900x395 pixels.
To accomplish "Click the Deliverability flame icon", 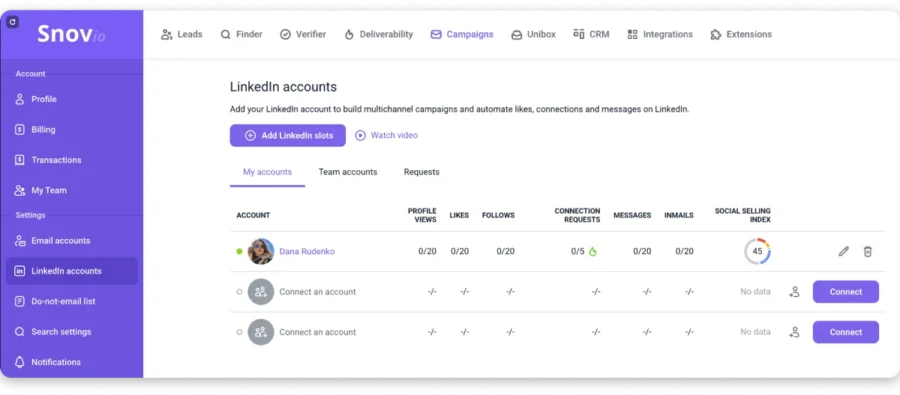I will click(x=349, y=34).
